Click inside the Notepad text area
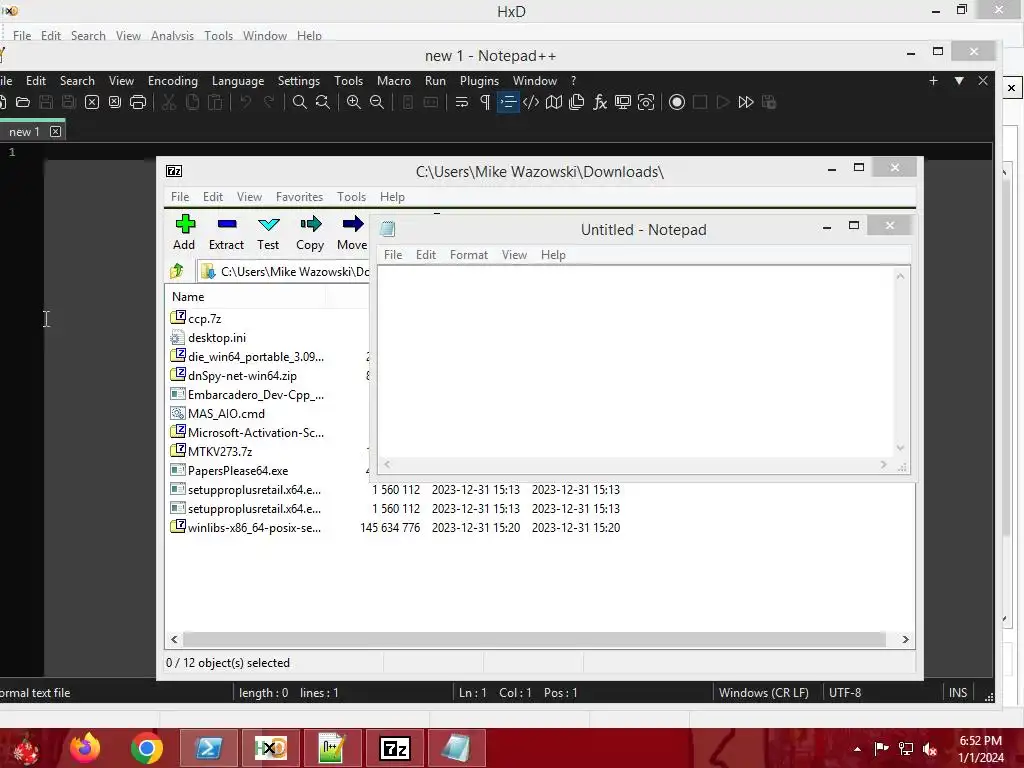 coord(635,362)
